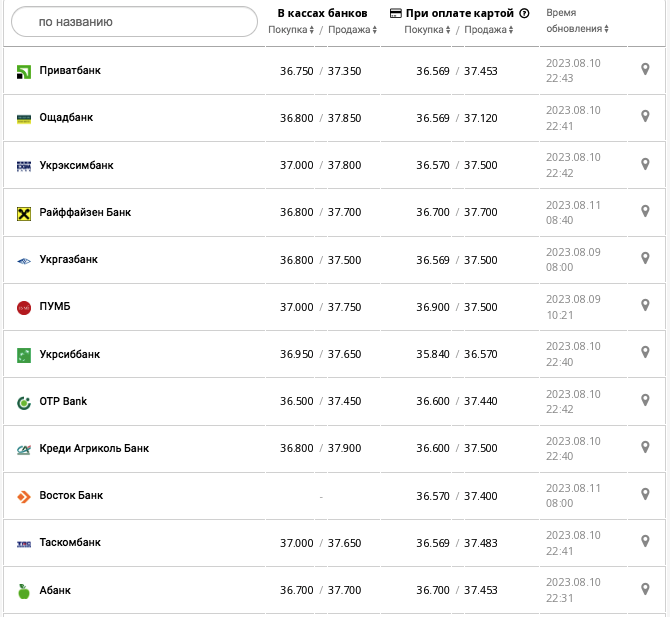Open Восток Банк location pin
This screenshot has height=617, width=670.
pos(645,495)
